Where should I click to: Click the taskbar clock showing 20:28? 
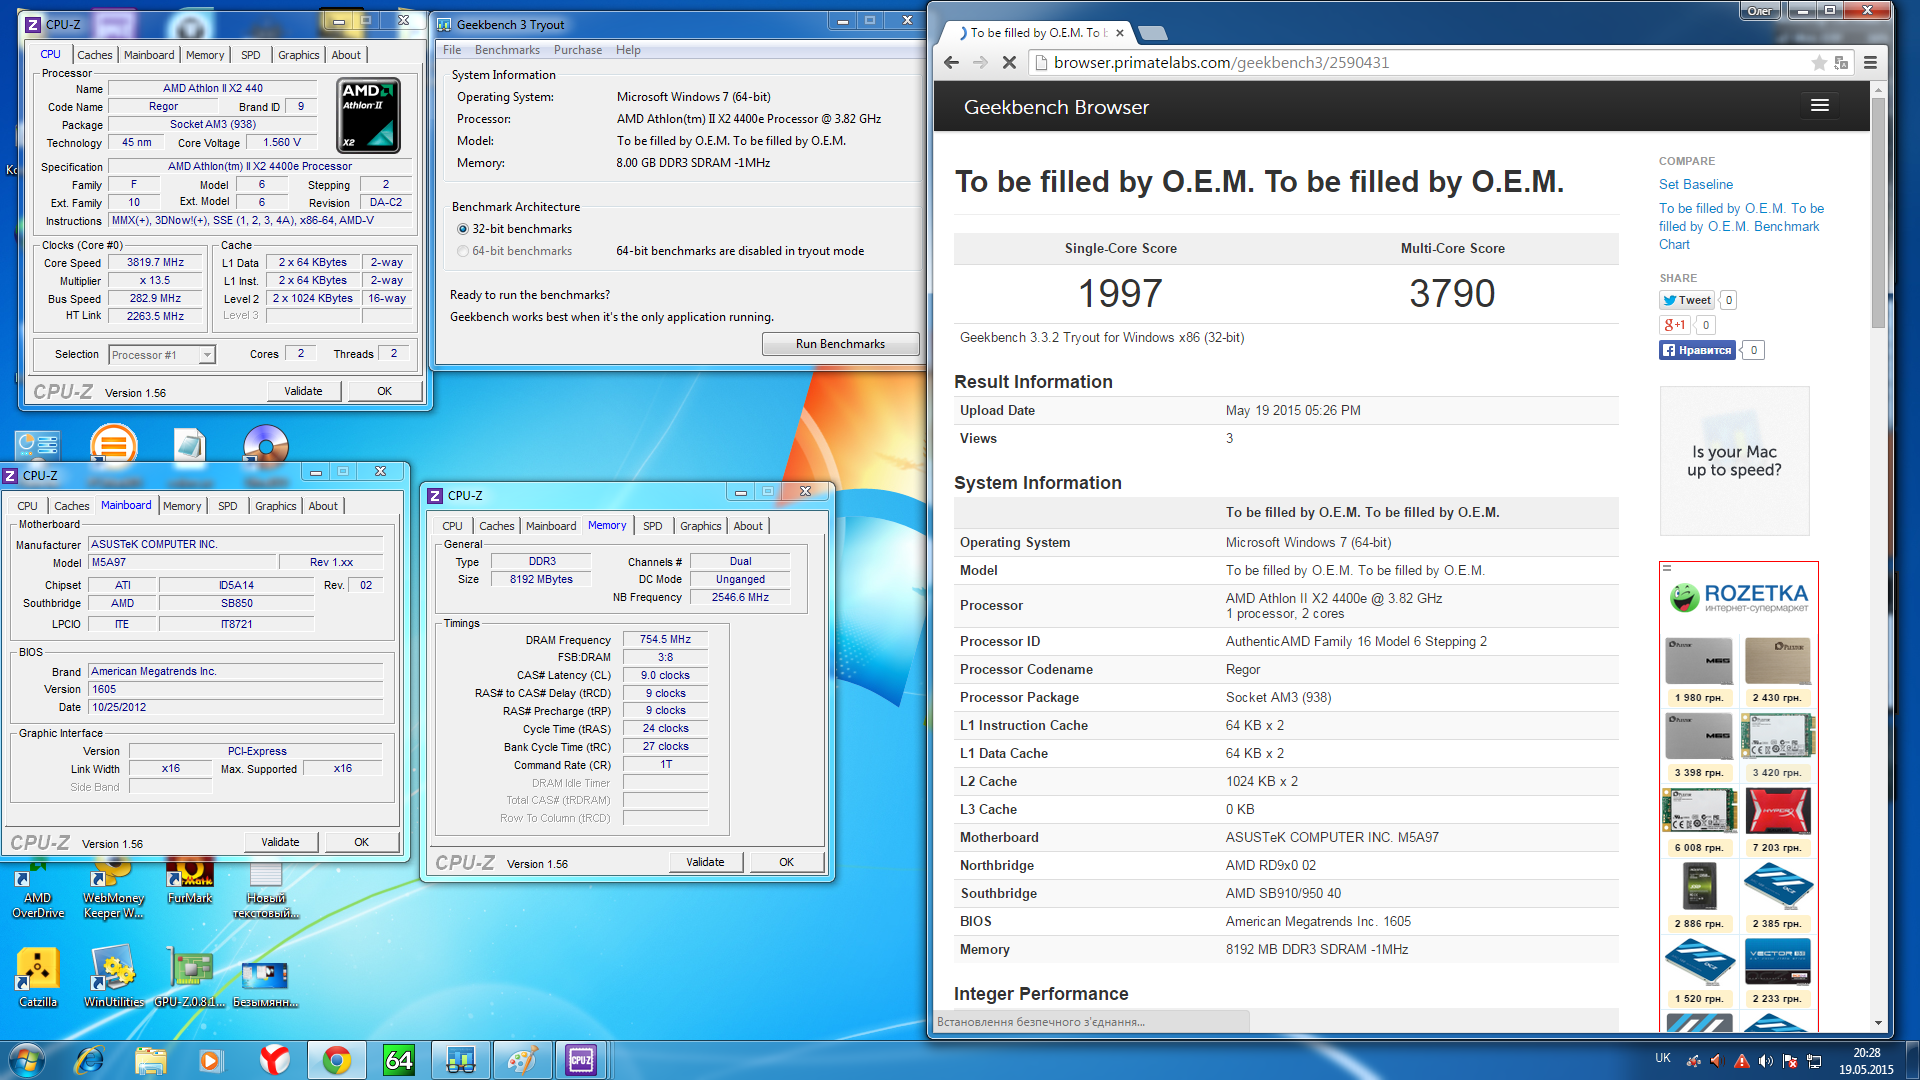pyautogui.click(x=1866, y=1060)
